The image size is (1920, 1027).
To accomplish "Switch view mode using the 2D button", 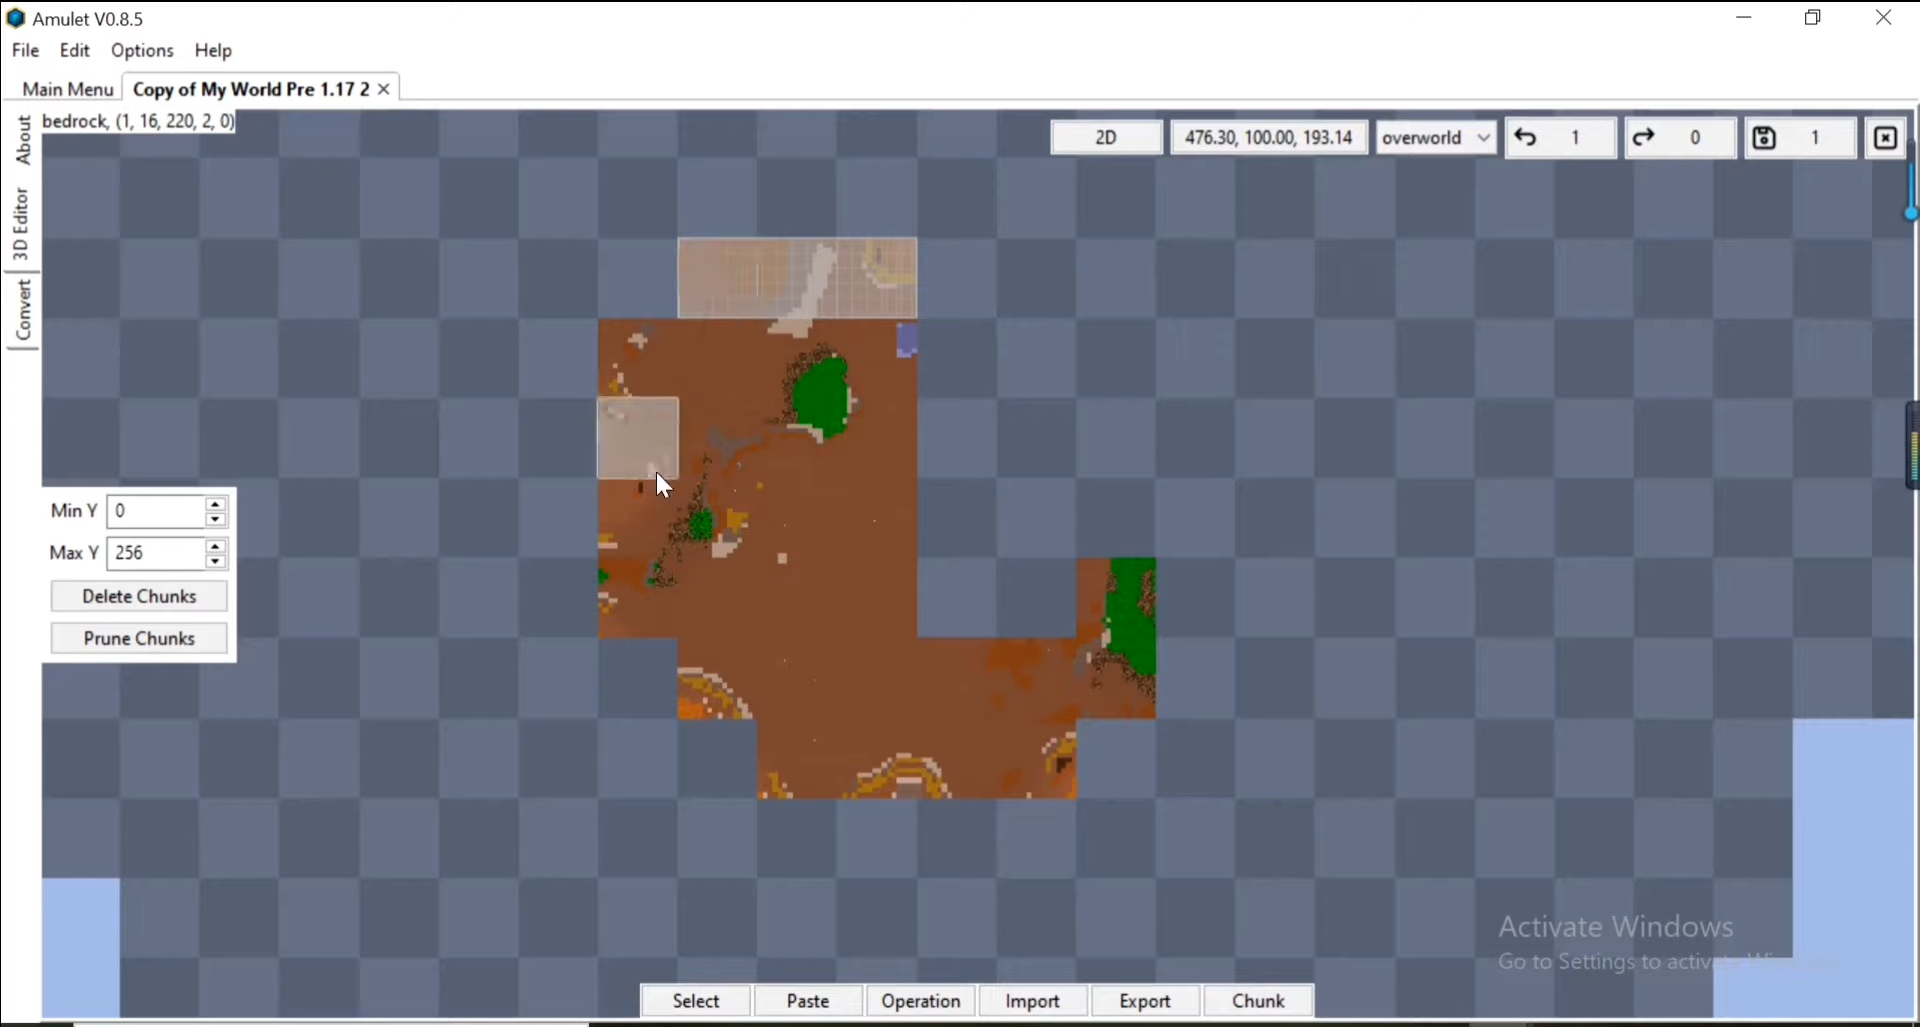I will [x=1107, y=137].
